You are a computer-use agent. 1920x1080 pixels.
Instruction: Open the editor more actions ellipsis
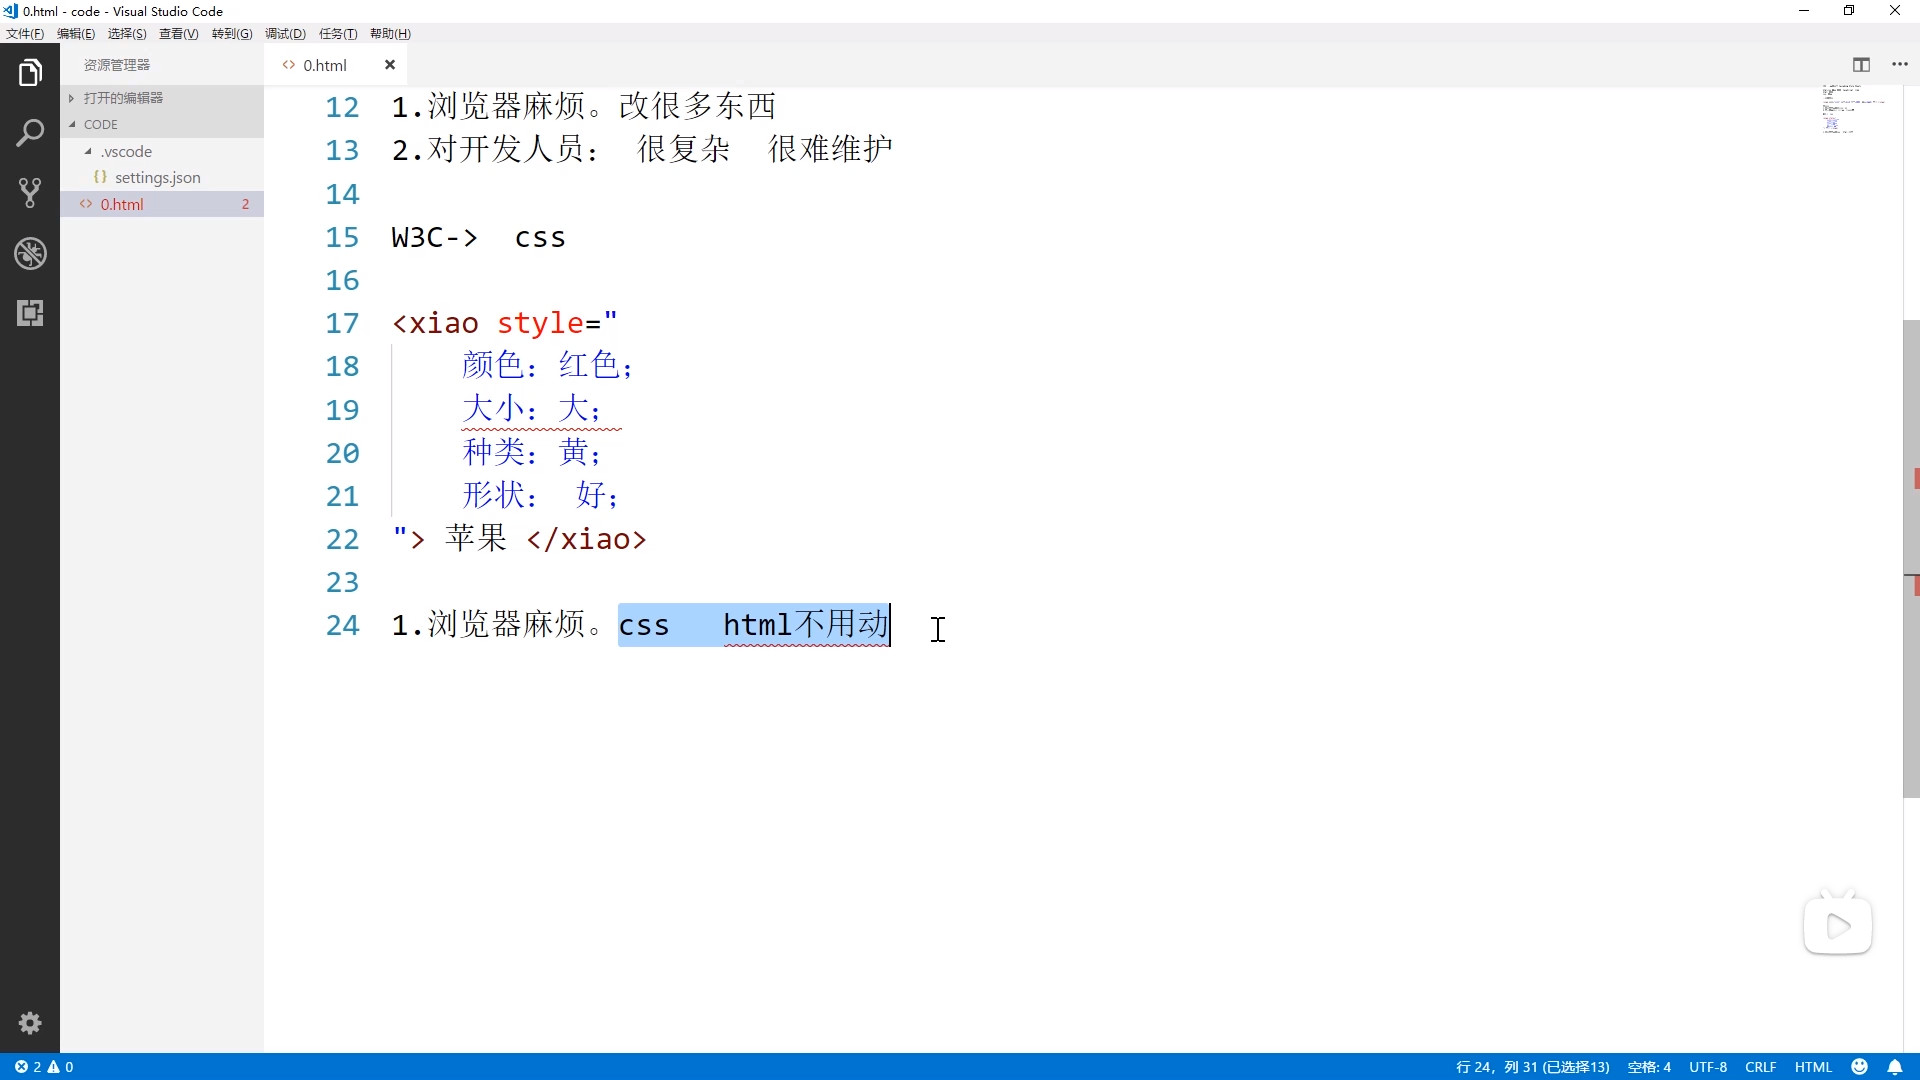(1900, 65)
